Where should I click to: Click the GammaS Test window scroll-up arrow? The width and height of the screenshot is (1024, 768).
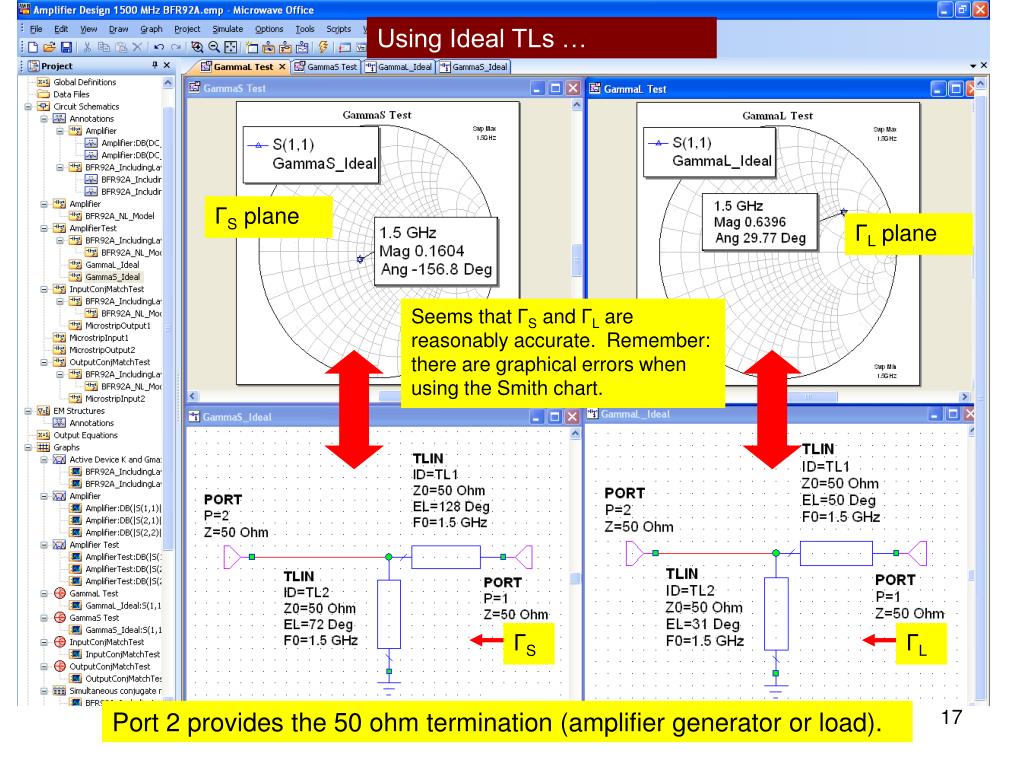(577, 104)
